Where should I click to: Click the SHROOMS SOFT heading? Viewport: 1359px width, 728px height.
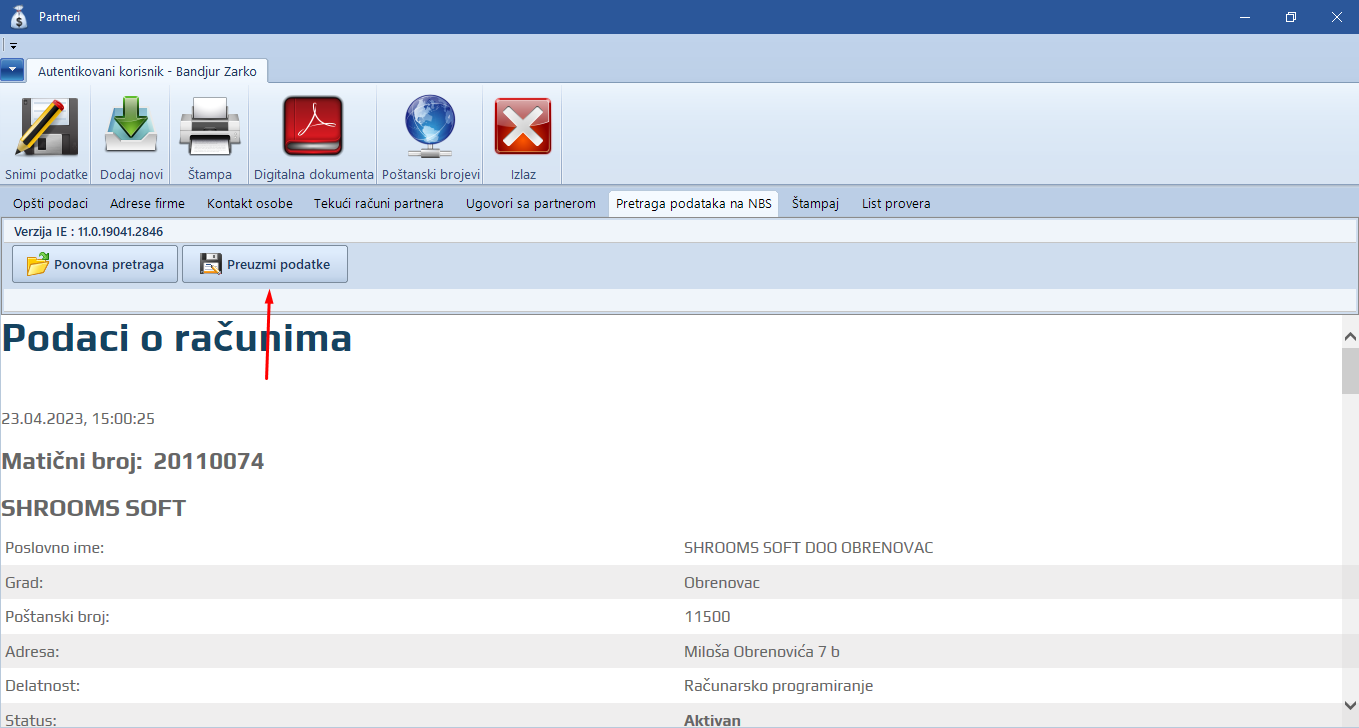click(94, 508)
